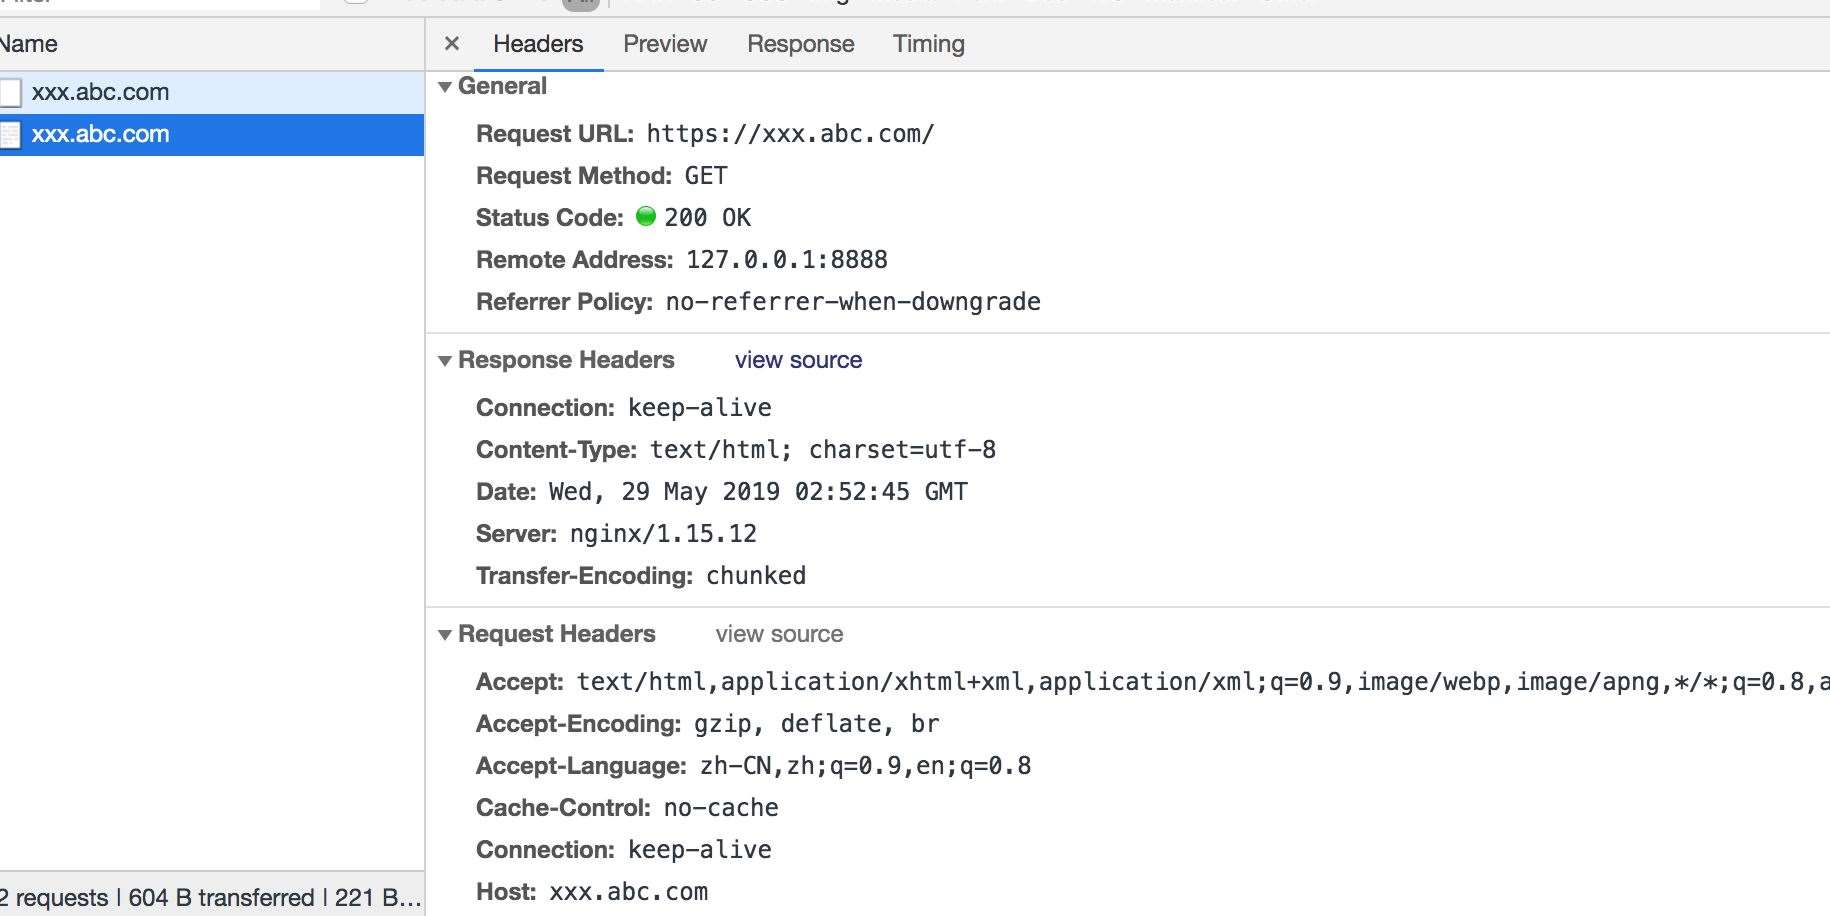Switch to the Headers tab
Viewport: 1830px width, 916px height.
coord(537,44)
